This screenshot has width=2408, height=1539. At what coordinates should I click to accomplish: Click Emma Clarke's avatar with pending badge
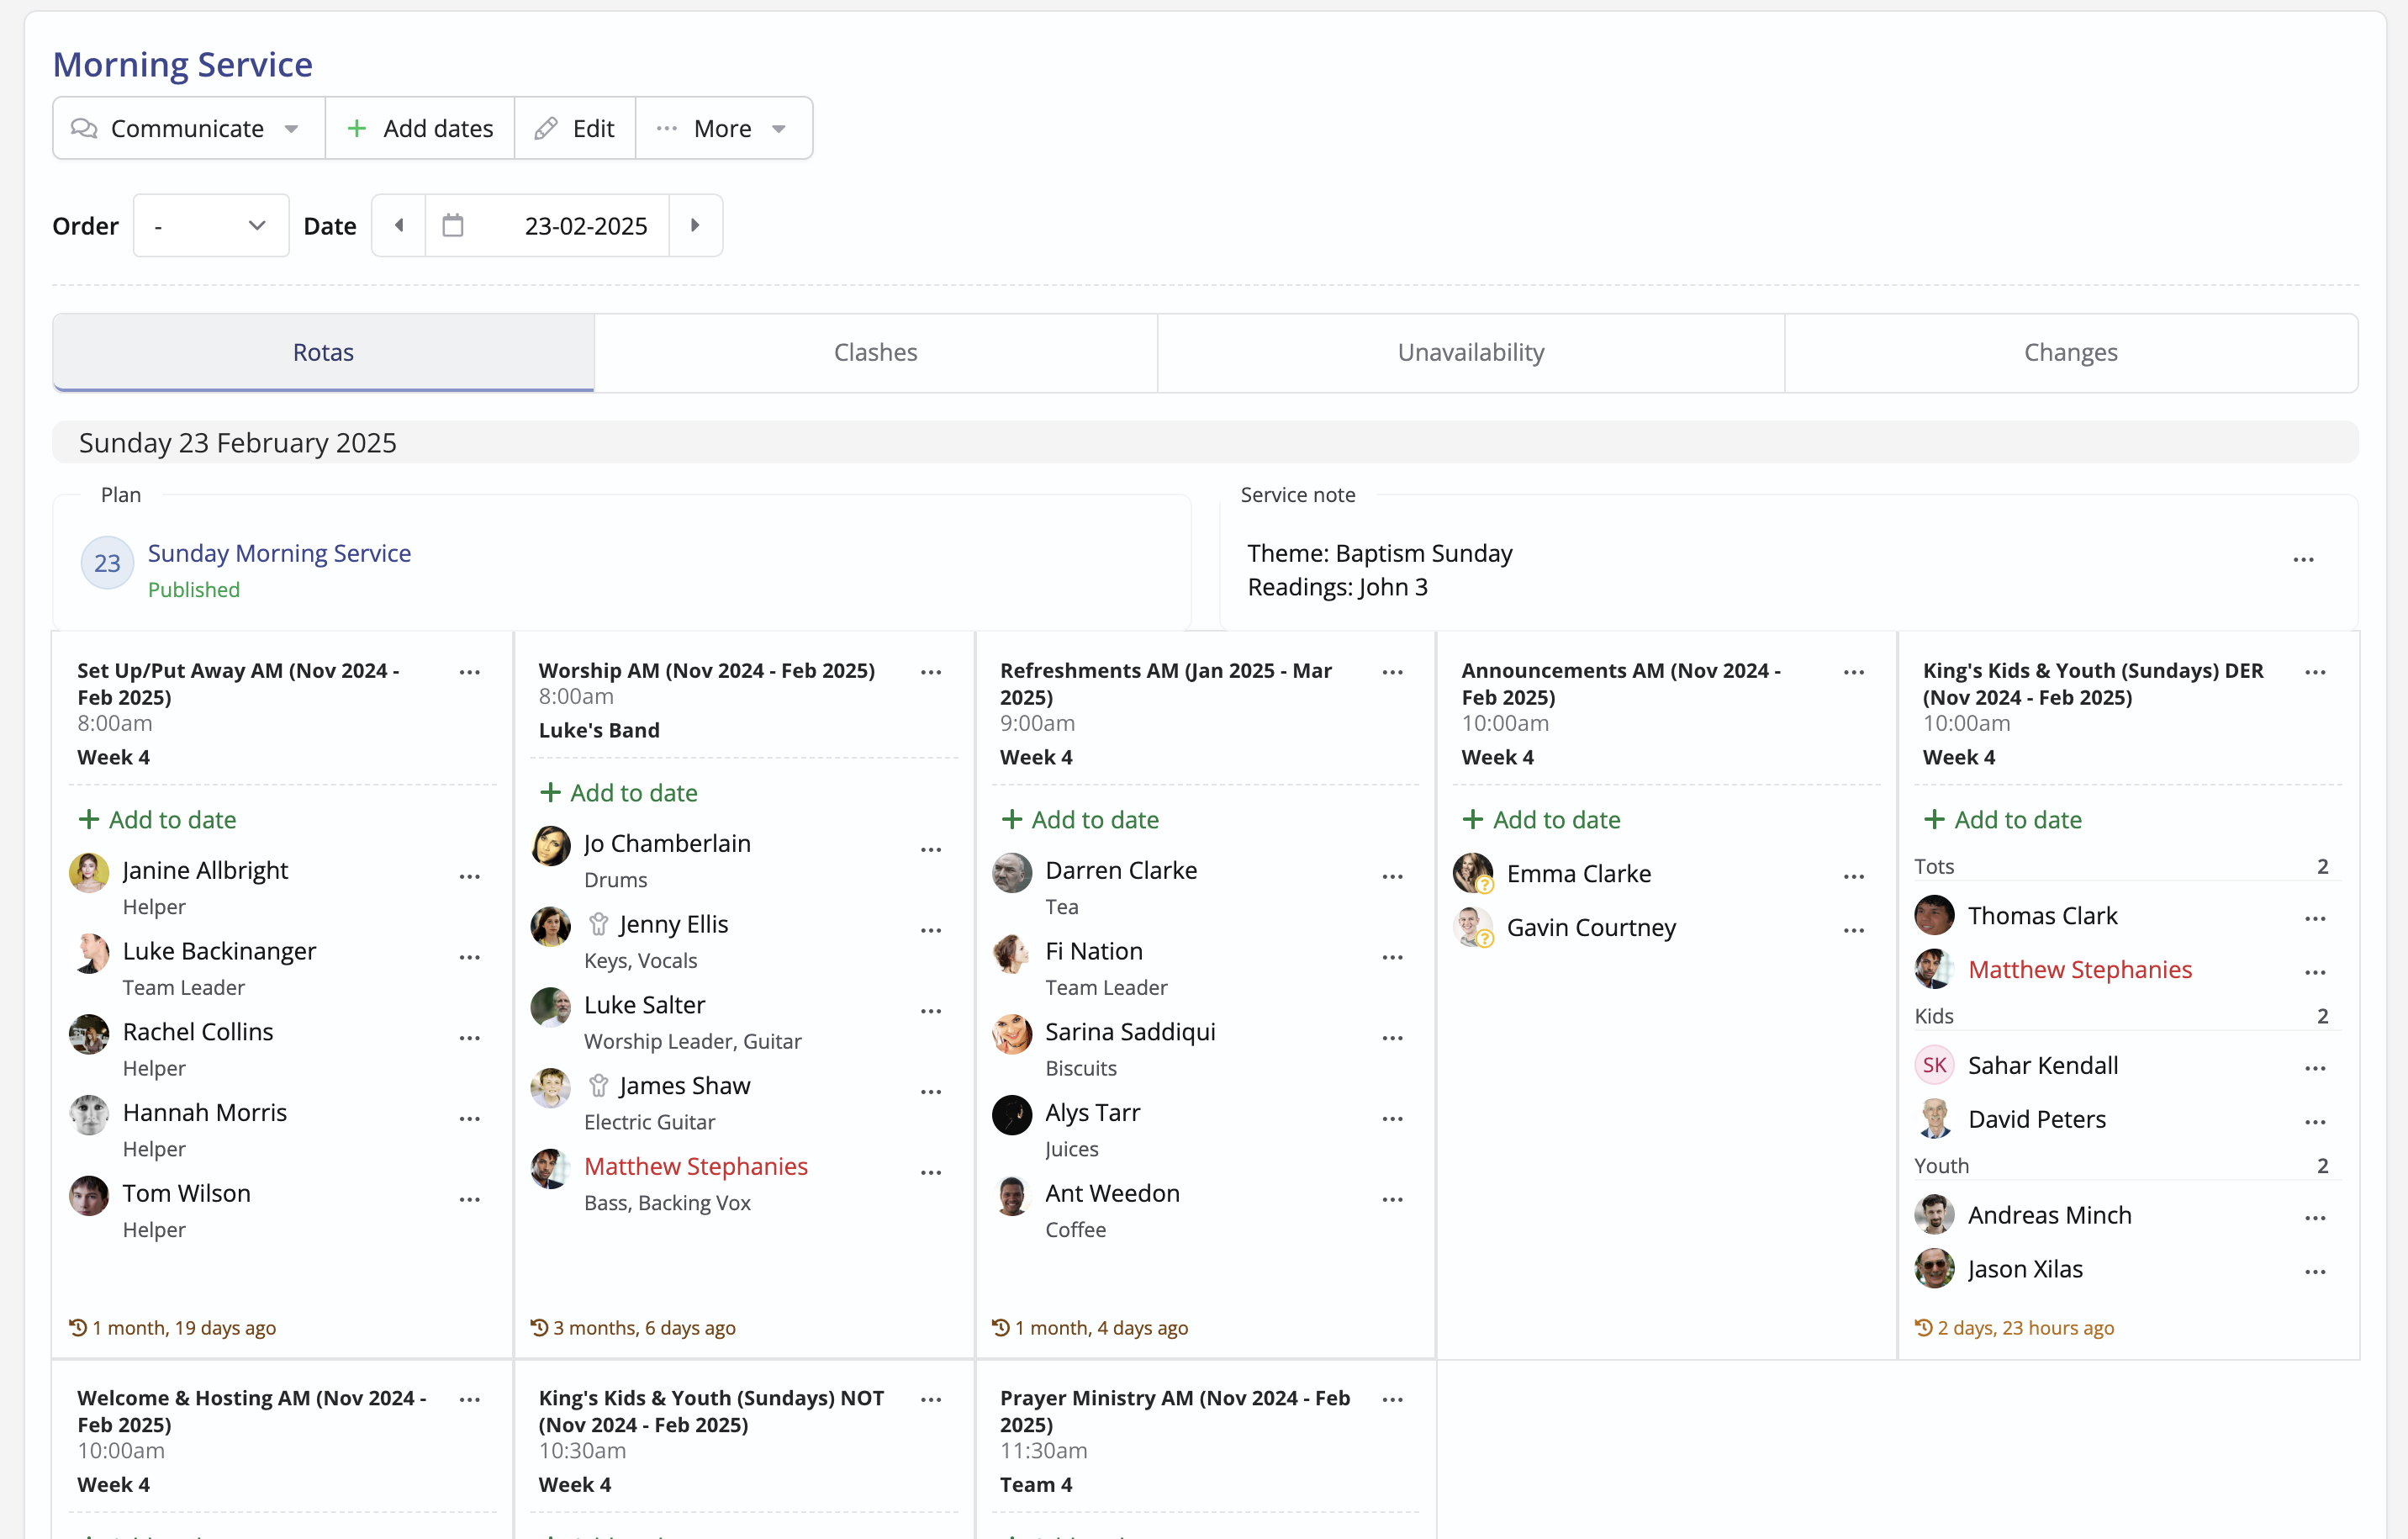coord(1473,873)
